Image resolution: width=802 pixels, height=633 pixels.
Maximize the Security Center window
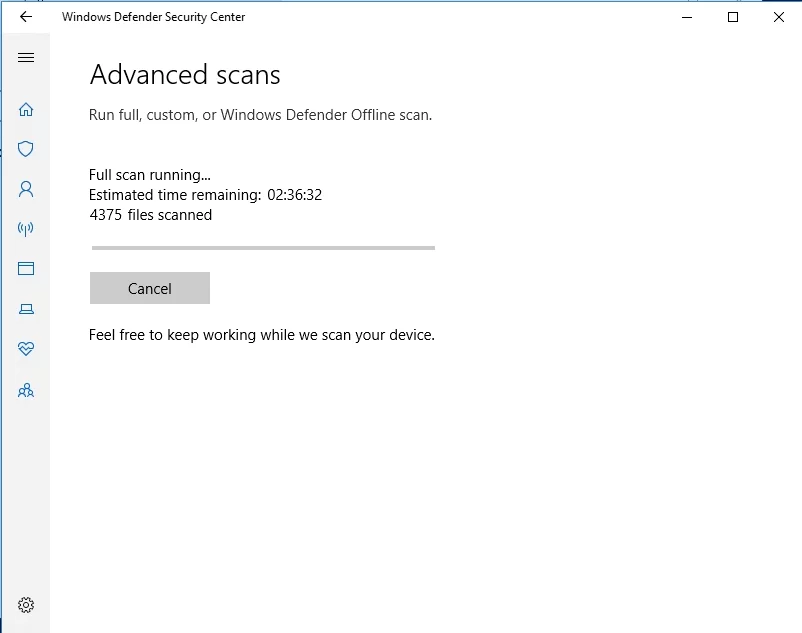click(x=733, y=17)
